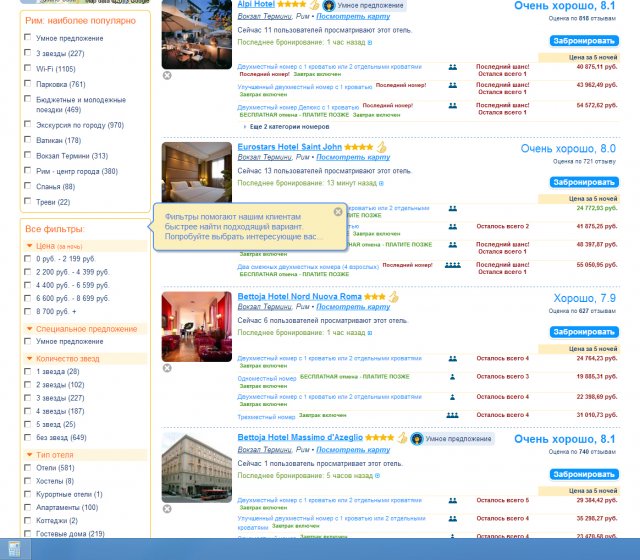
Task: Open Bettoja Hotel Nord Nuova Roma link
Action: tap(300, 297)
